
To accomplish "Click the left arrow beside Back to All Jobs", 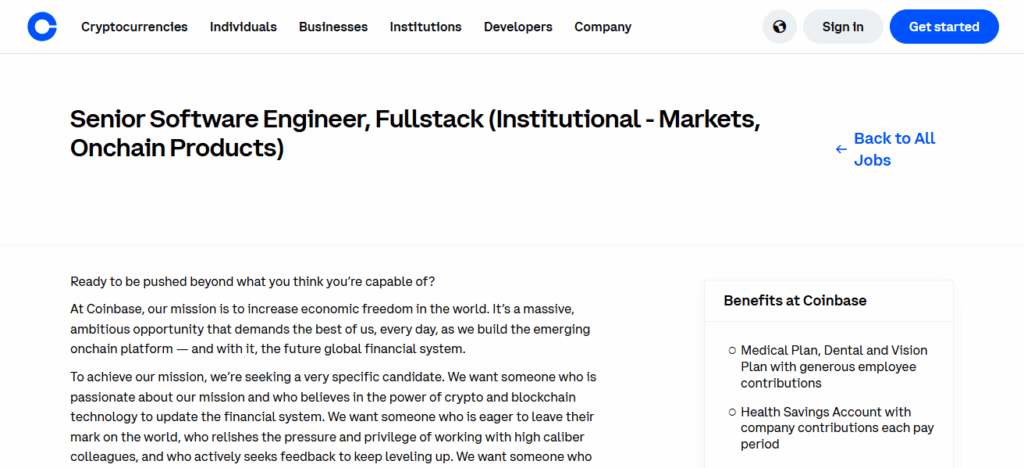I will click(841, 150).
